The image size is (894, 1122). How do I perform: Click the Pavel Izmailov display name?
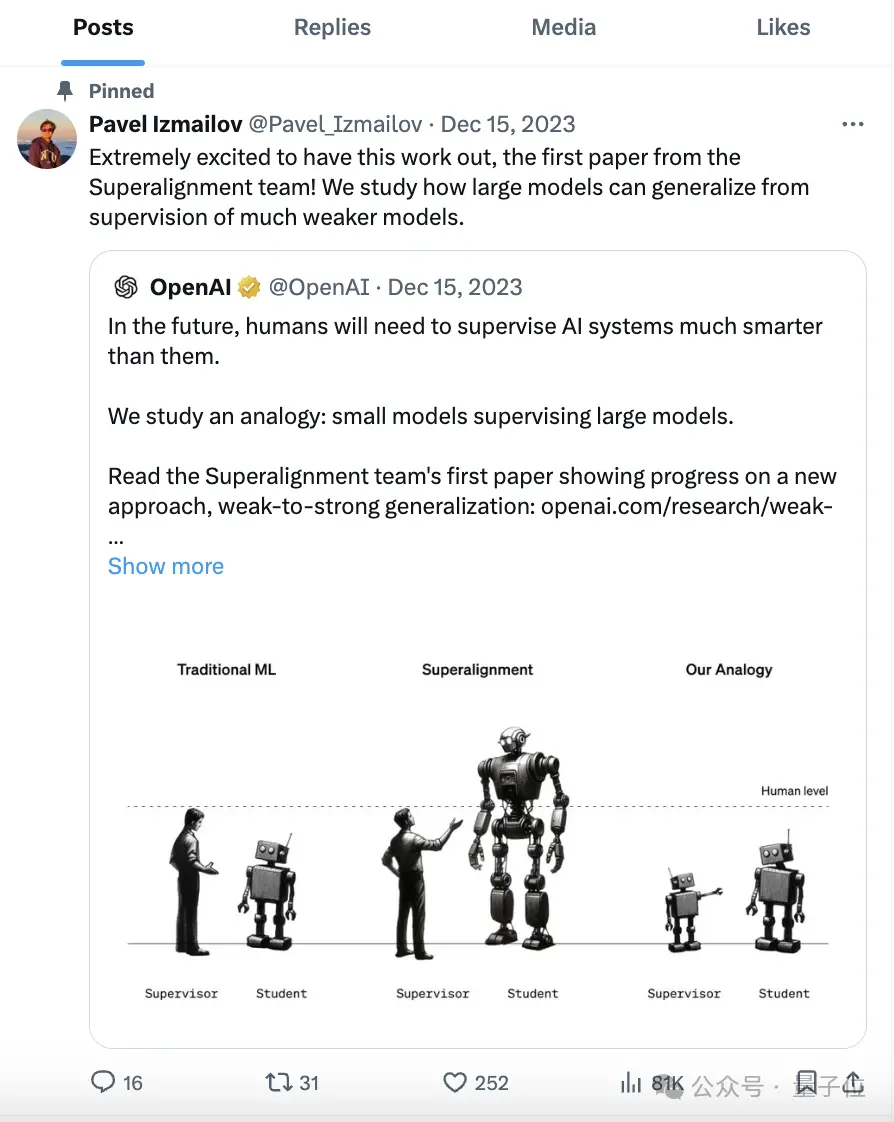[x=165, y=125]
